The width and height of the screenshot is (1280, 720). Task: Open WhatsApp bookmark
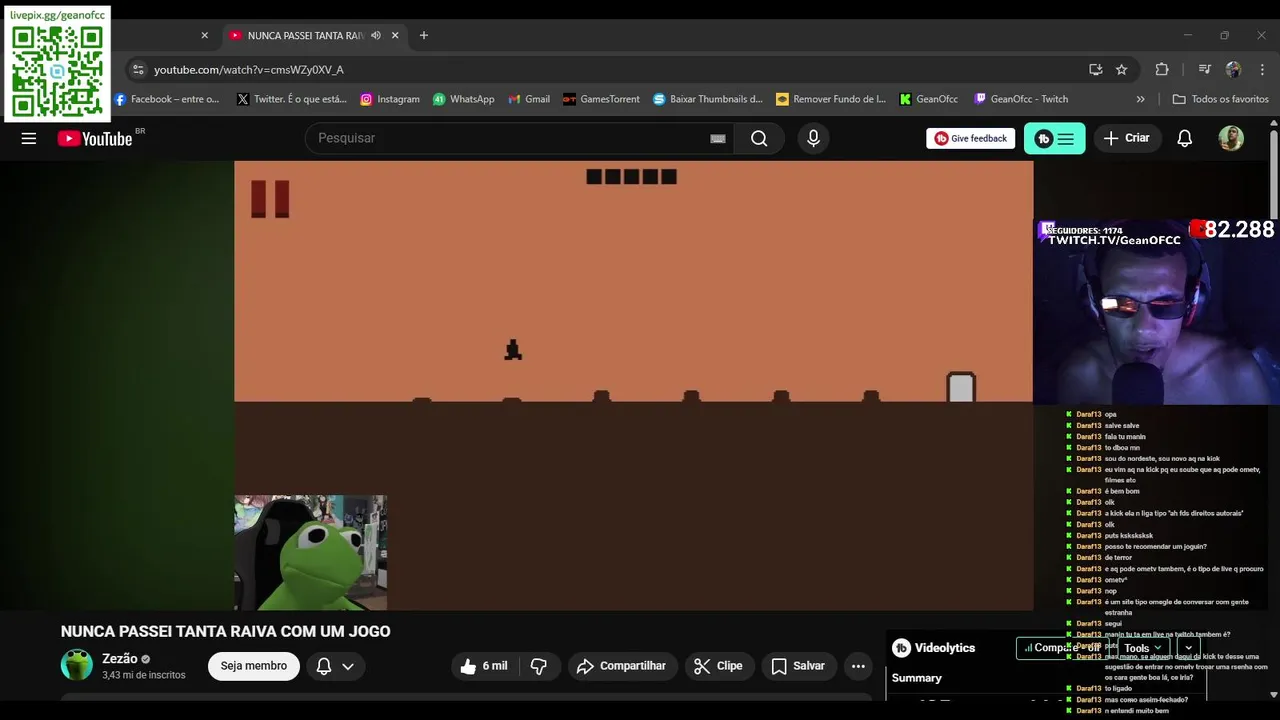tap(464, 99)
